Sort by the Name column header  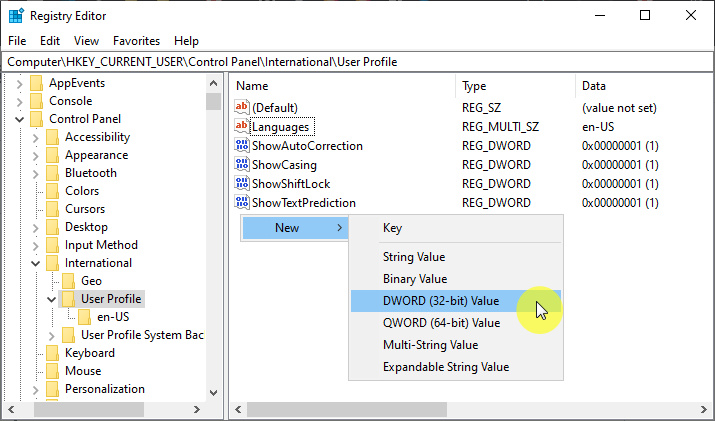(340, 86)
